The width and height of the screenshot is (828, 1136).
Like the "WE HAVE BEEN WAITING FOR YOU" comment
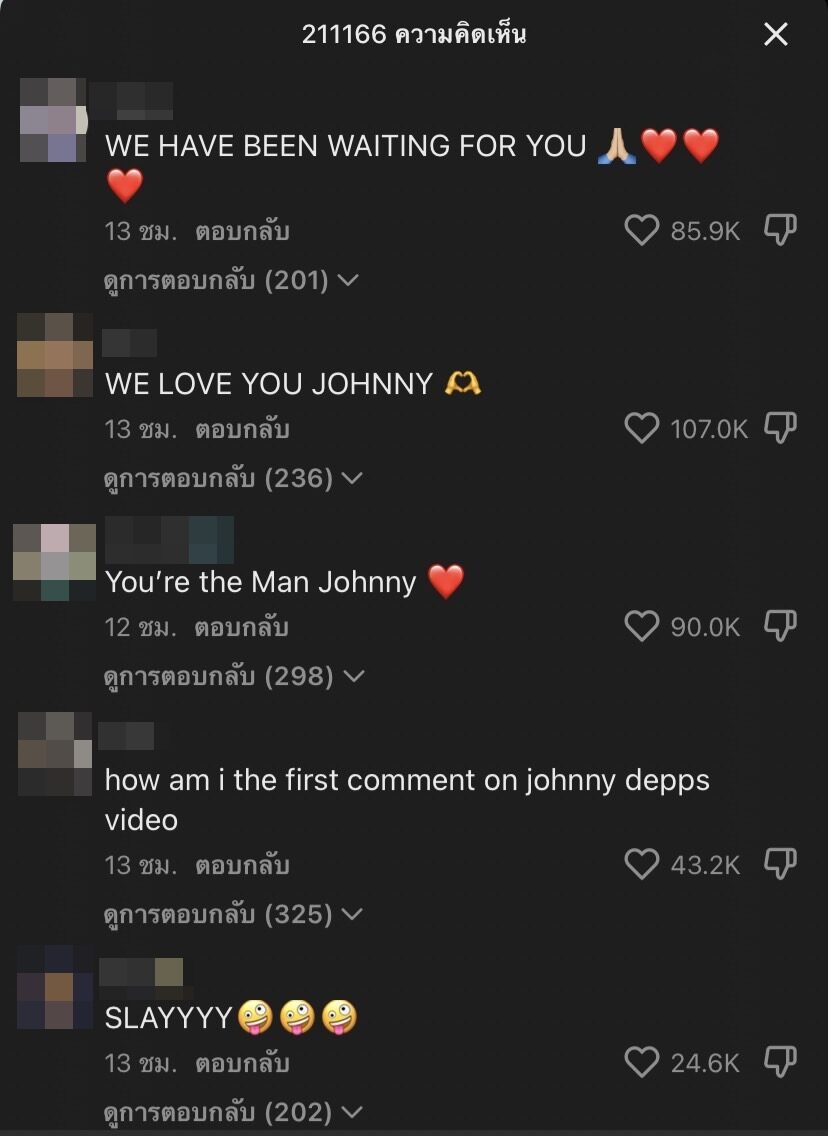tap(641, 230)
